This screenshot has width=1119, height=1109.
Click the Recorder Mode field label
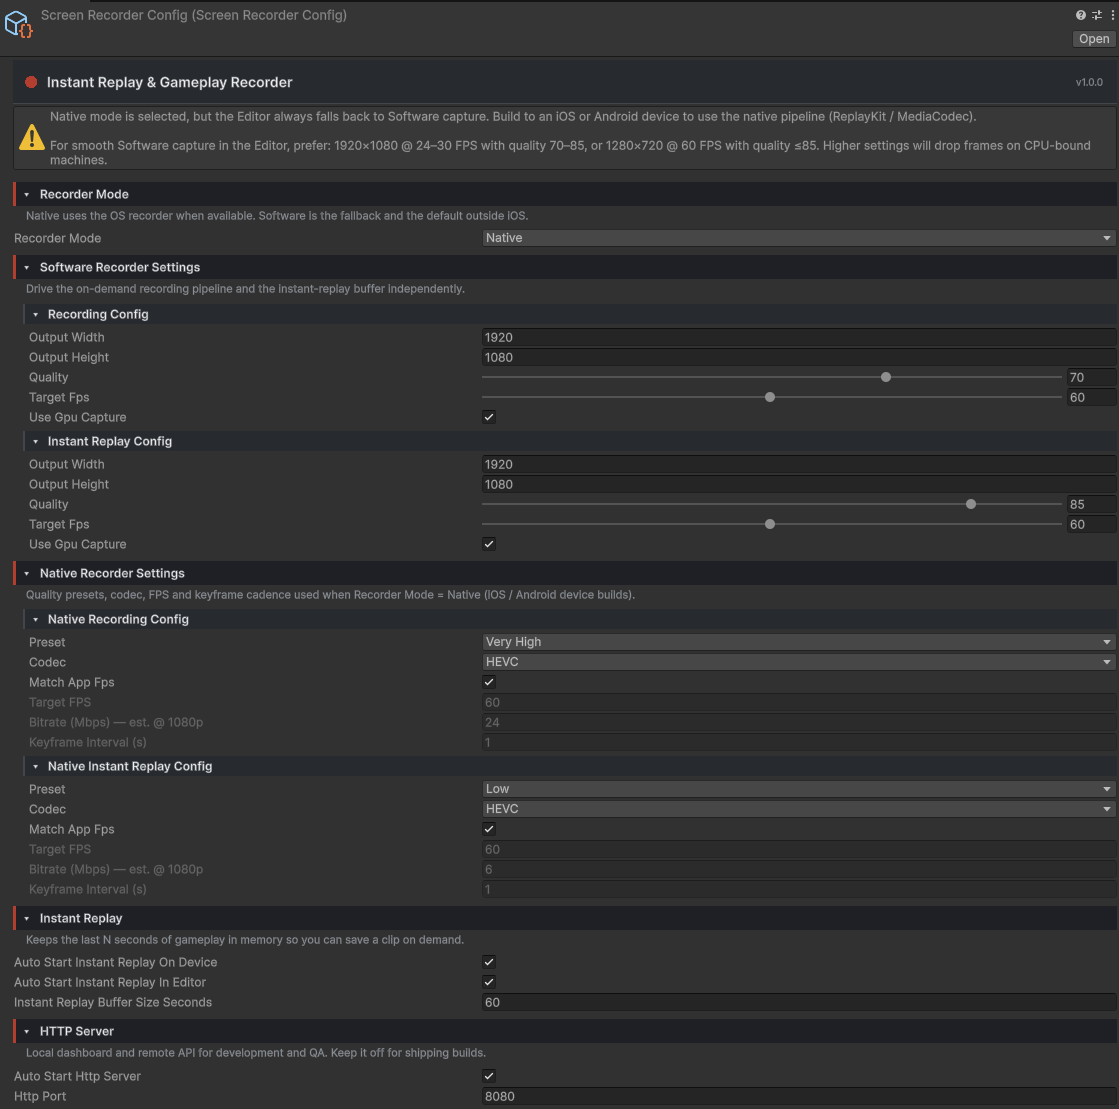pyautogui.click(x=57, y=238)
